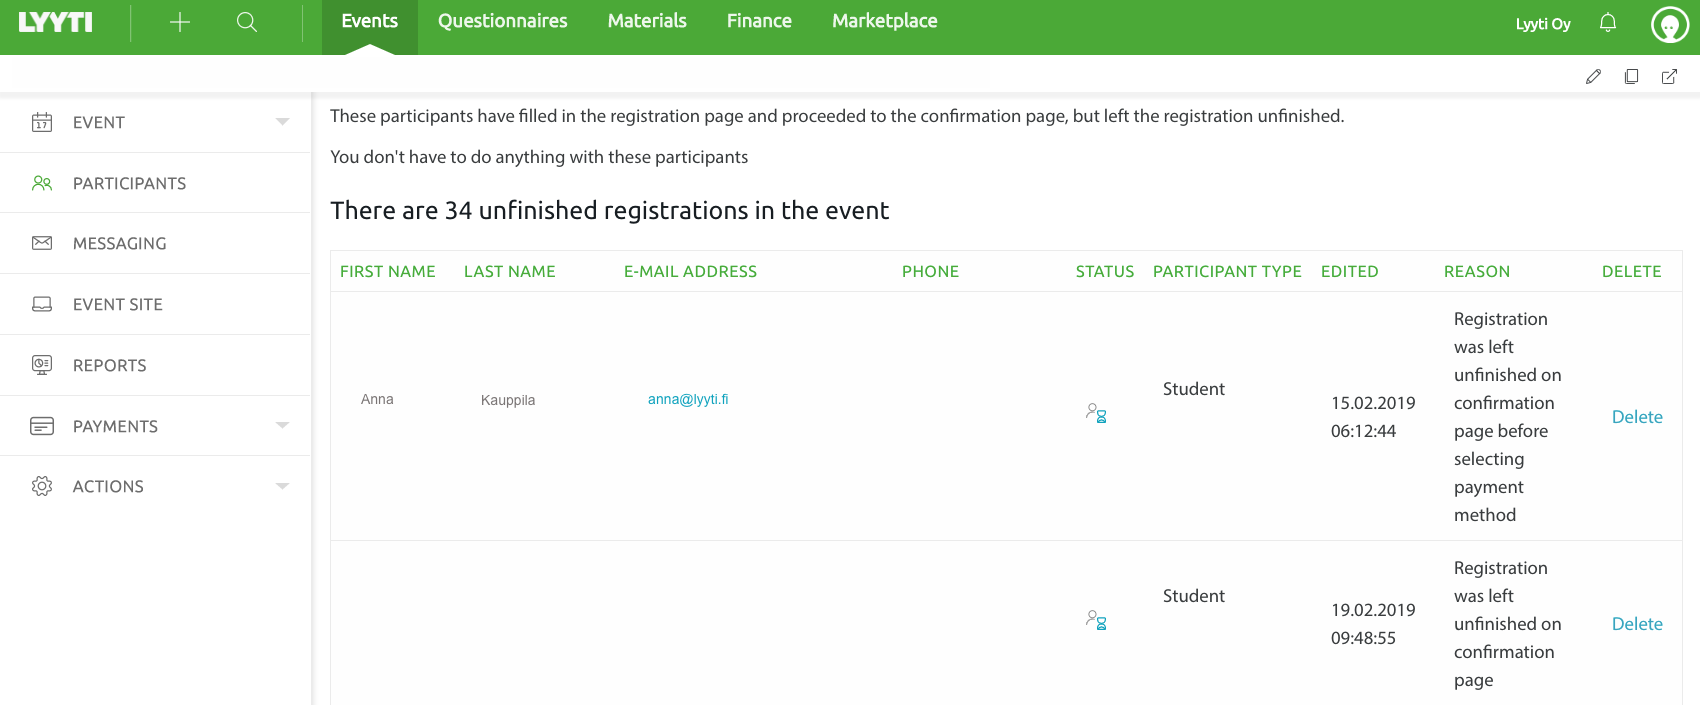The width and height of the screenshot is (1700, 705).
Task: Click first name cell 'Anna'
Action: pyautogui.click(x=377, y=399)
